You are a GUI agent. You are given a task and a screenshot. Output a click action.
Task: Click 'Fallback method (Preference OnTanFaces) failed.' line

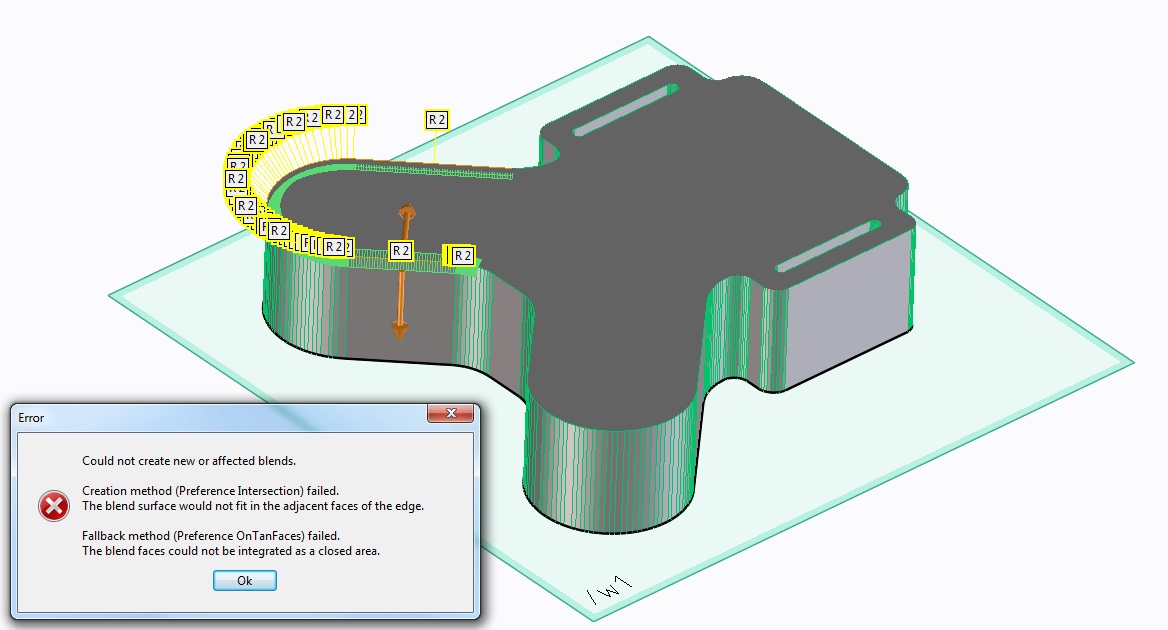[x=211, y=535]
